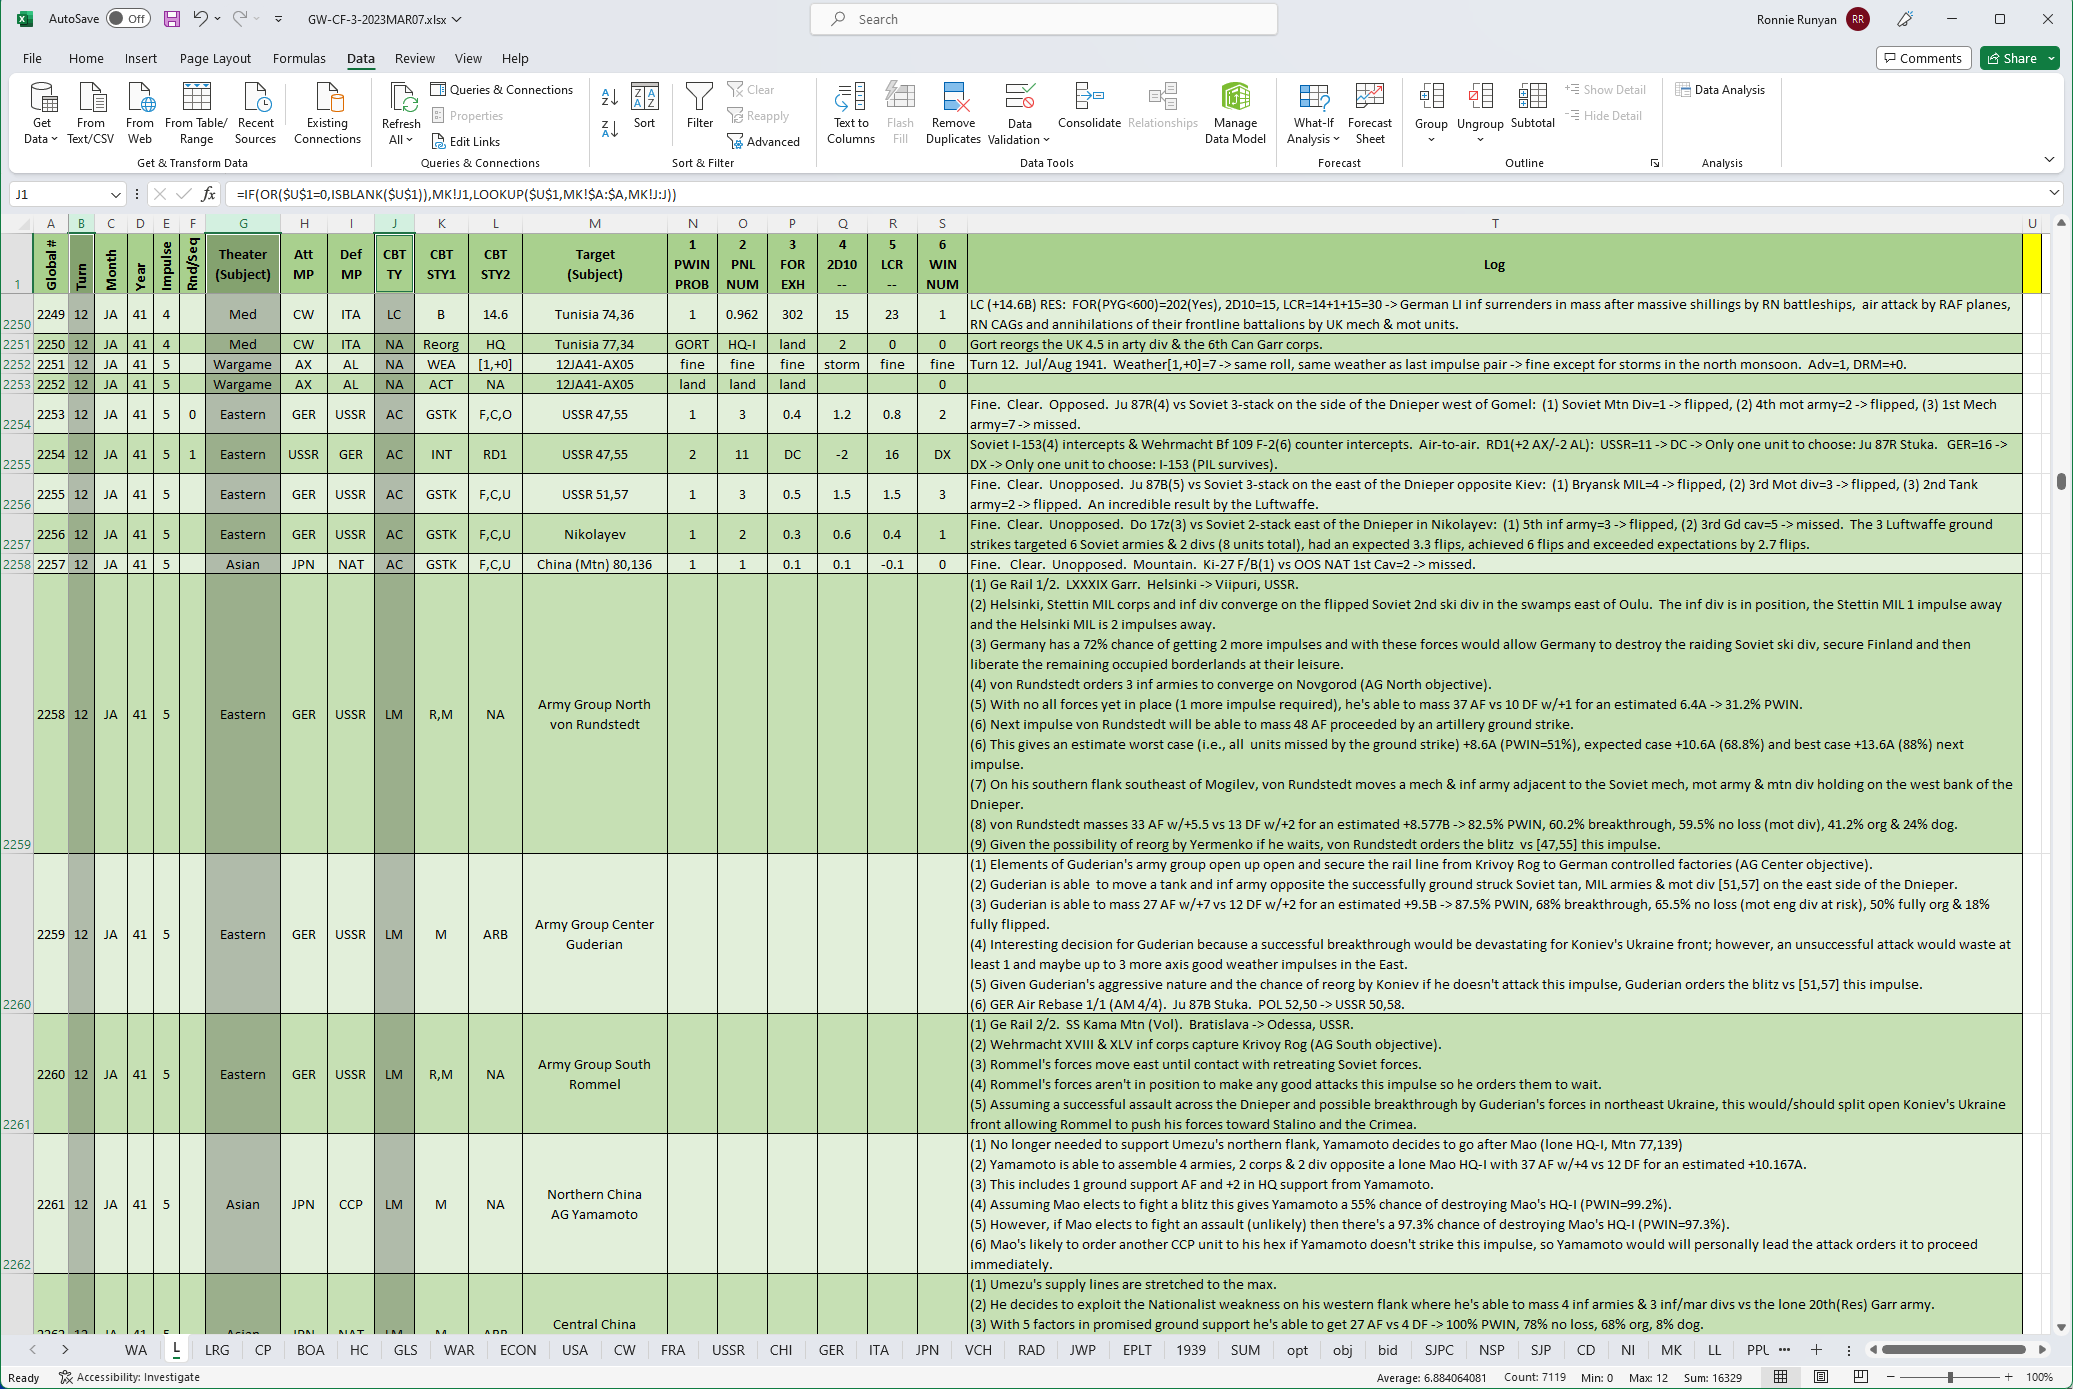Click the Share button
Viewport: 2073px width, 1389px height.
click(2012, 58)
